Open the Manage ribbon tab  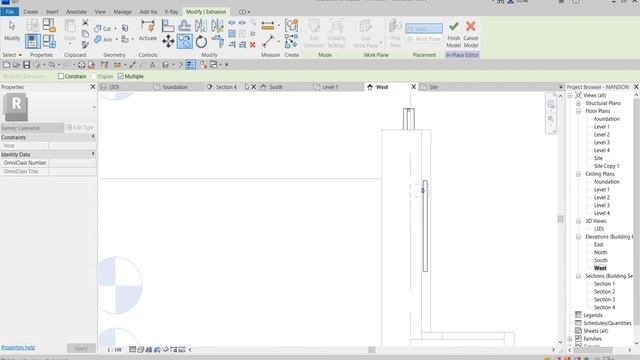coord(122,12)
